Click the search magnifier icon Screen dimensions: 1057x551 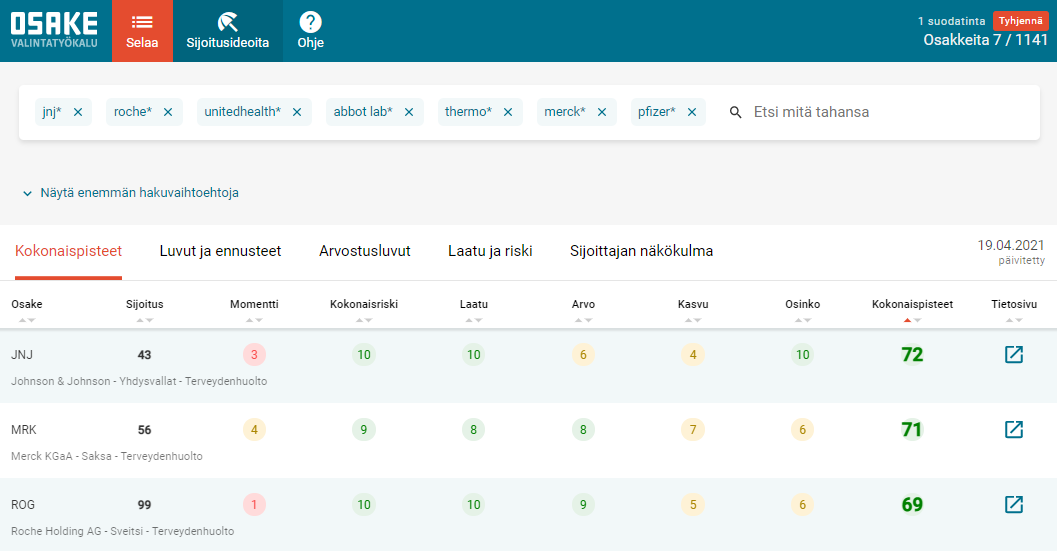coord(736,112)
